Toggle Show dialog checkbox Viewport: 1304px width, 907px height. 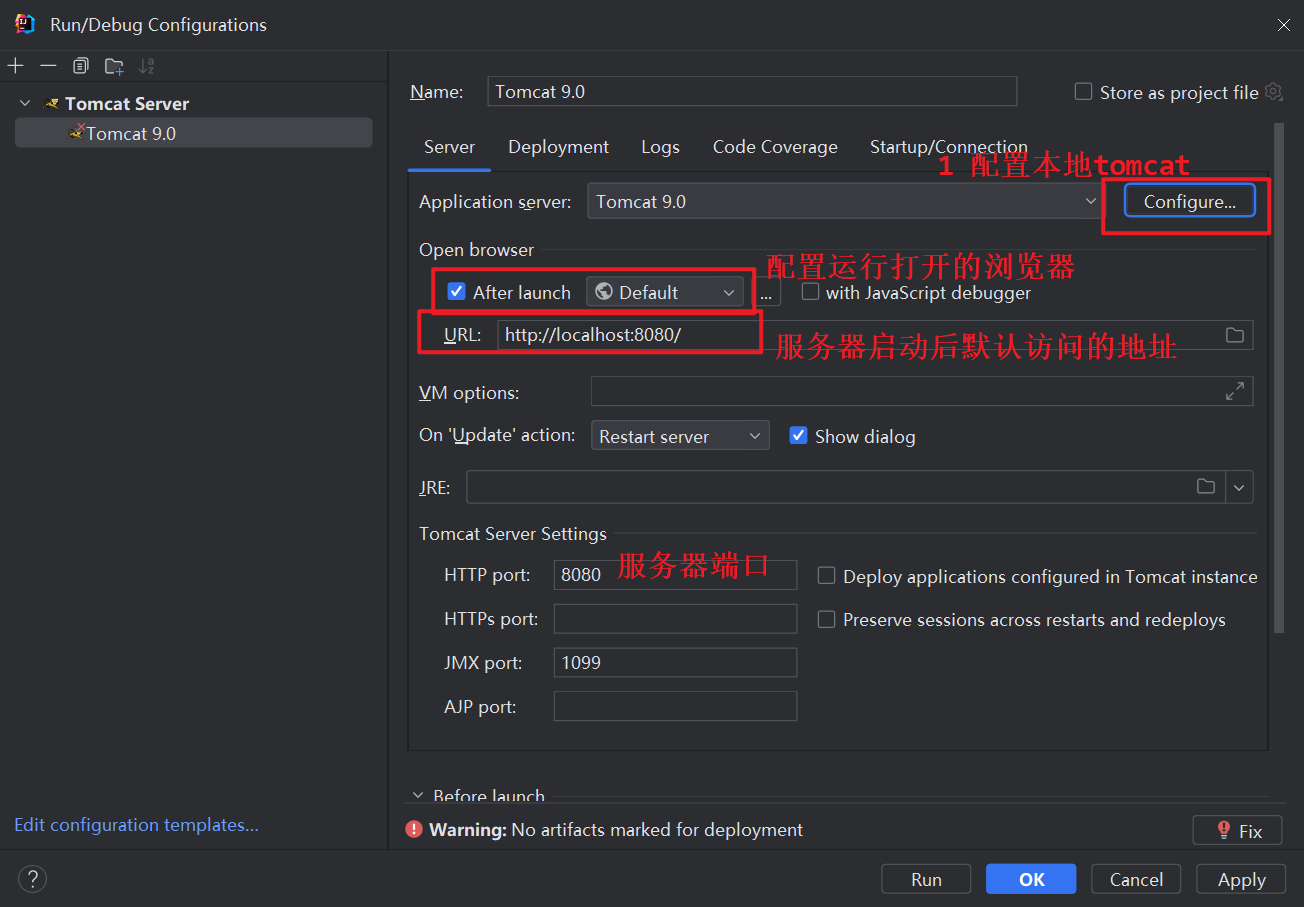(798, 435)
